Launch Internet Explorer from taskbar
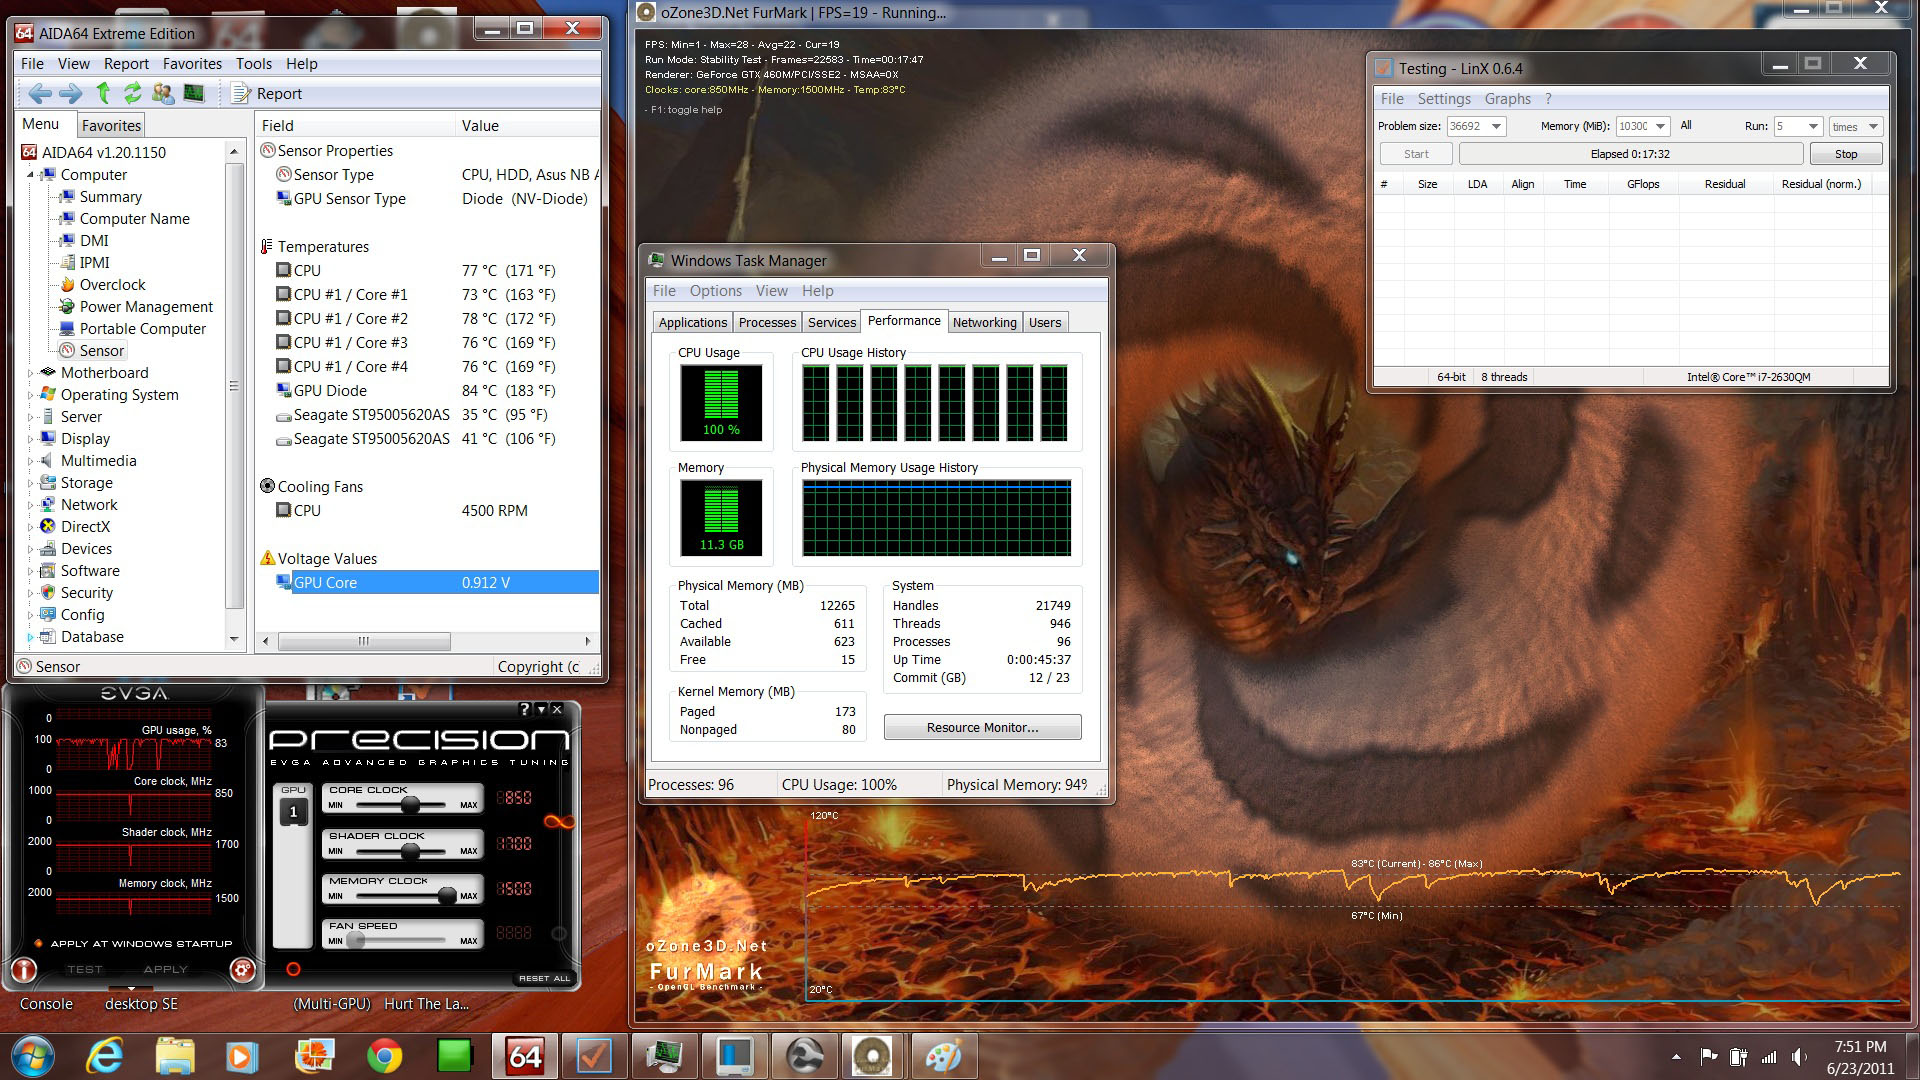 point(105,1056)
